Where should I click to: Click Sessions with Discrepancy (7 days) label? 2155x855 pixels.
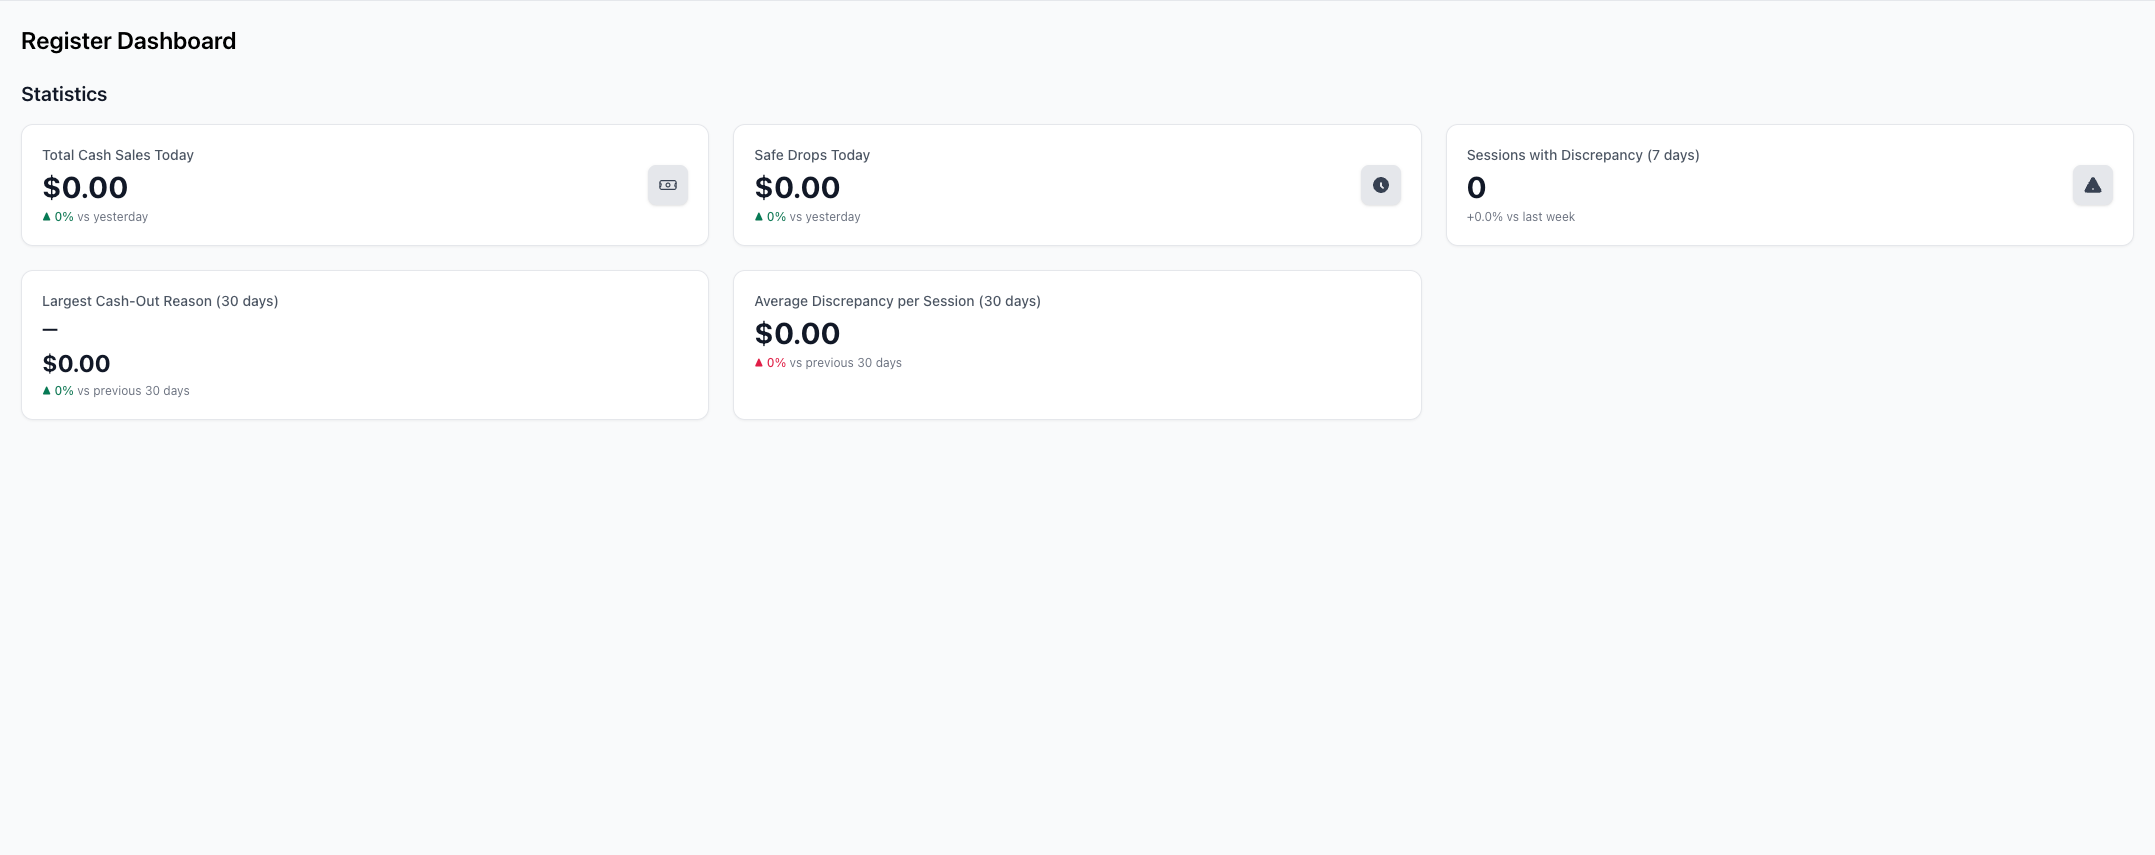click(x=1582, y=155)
